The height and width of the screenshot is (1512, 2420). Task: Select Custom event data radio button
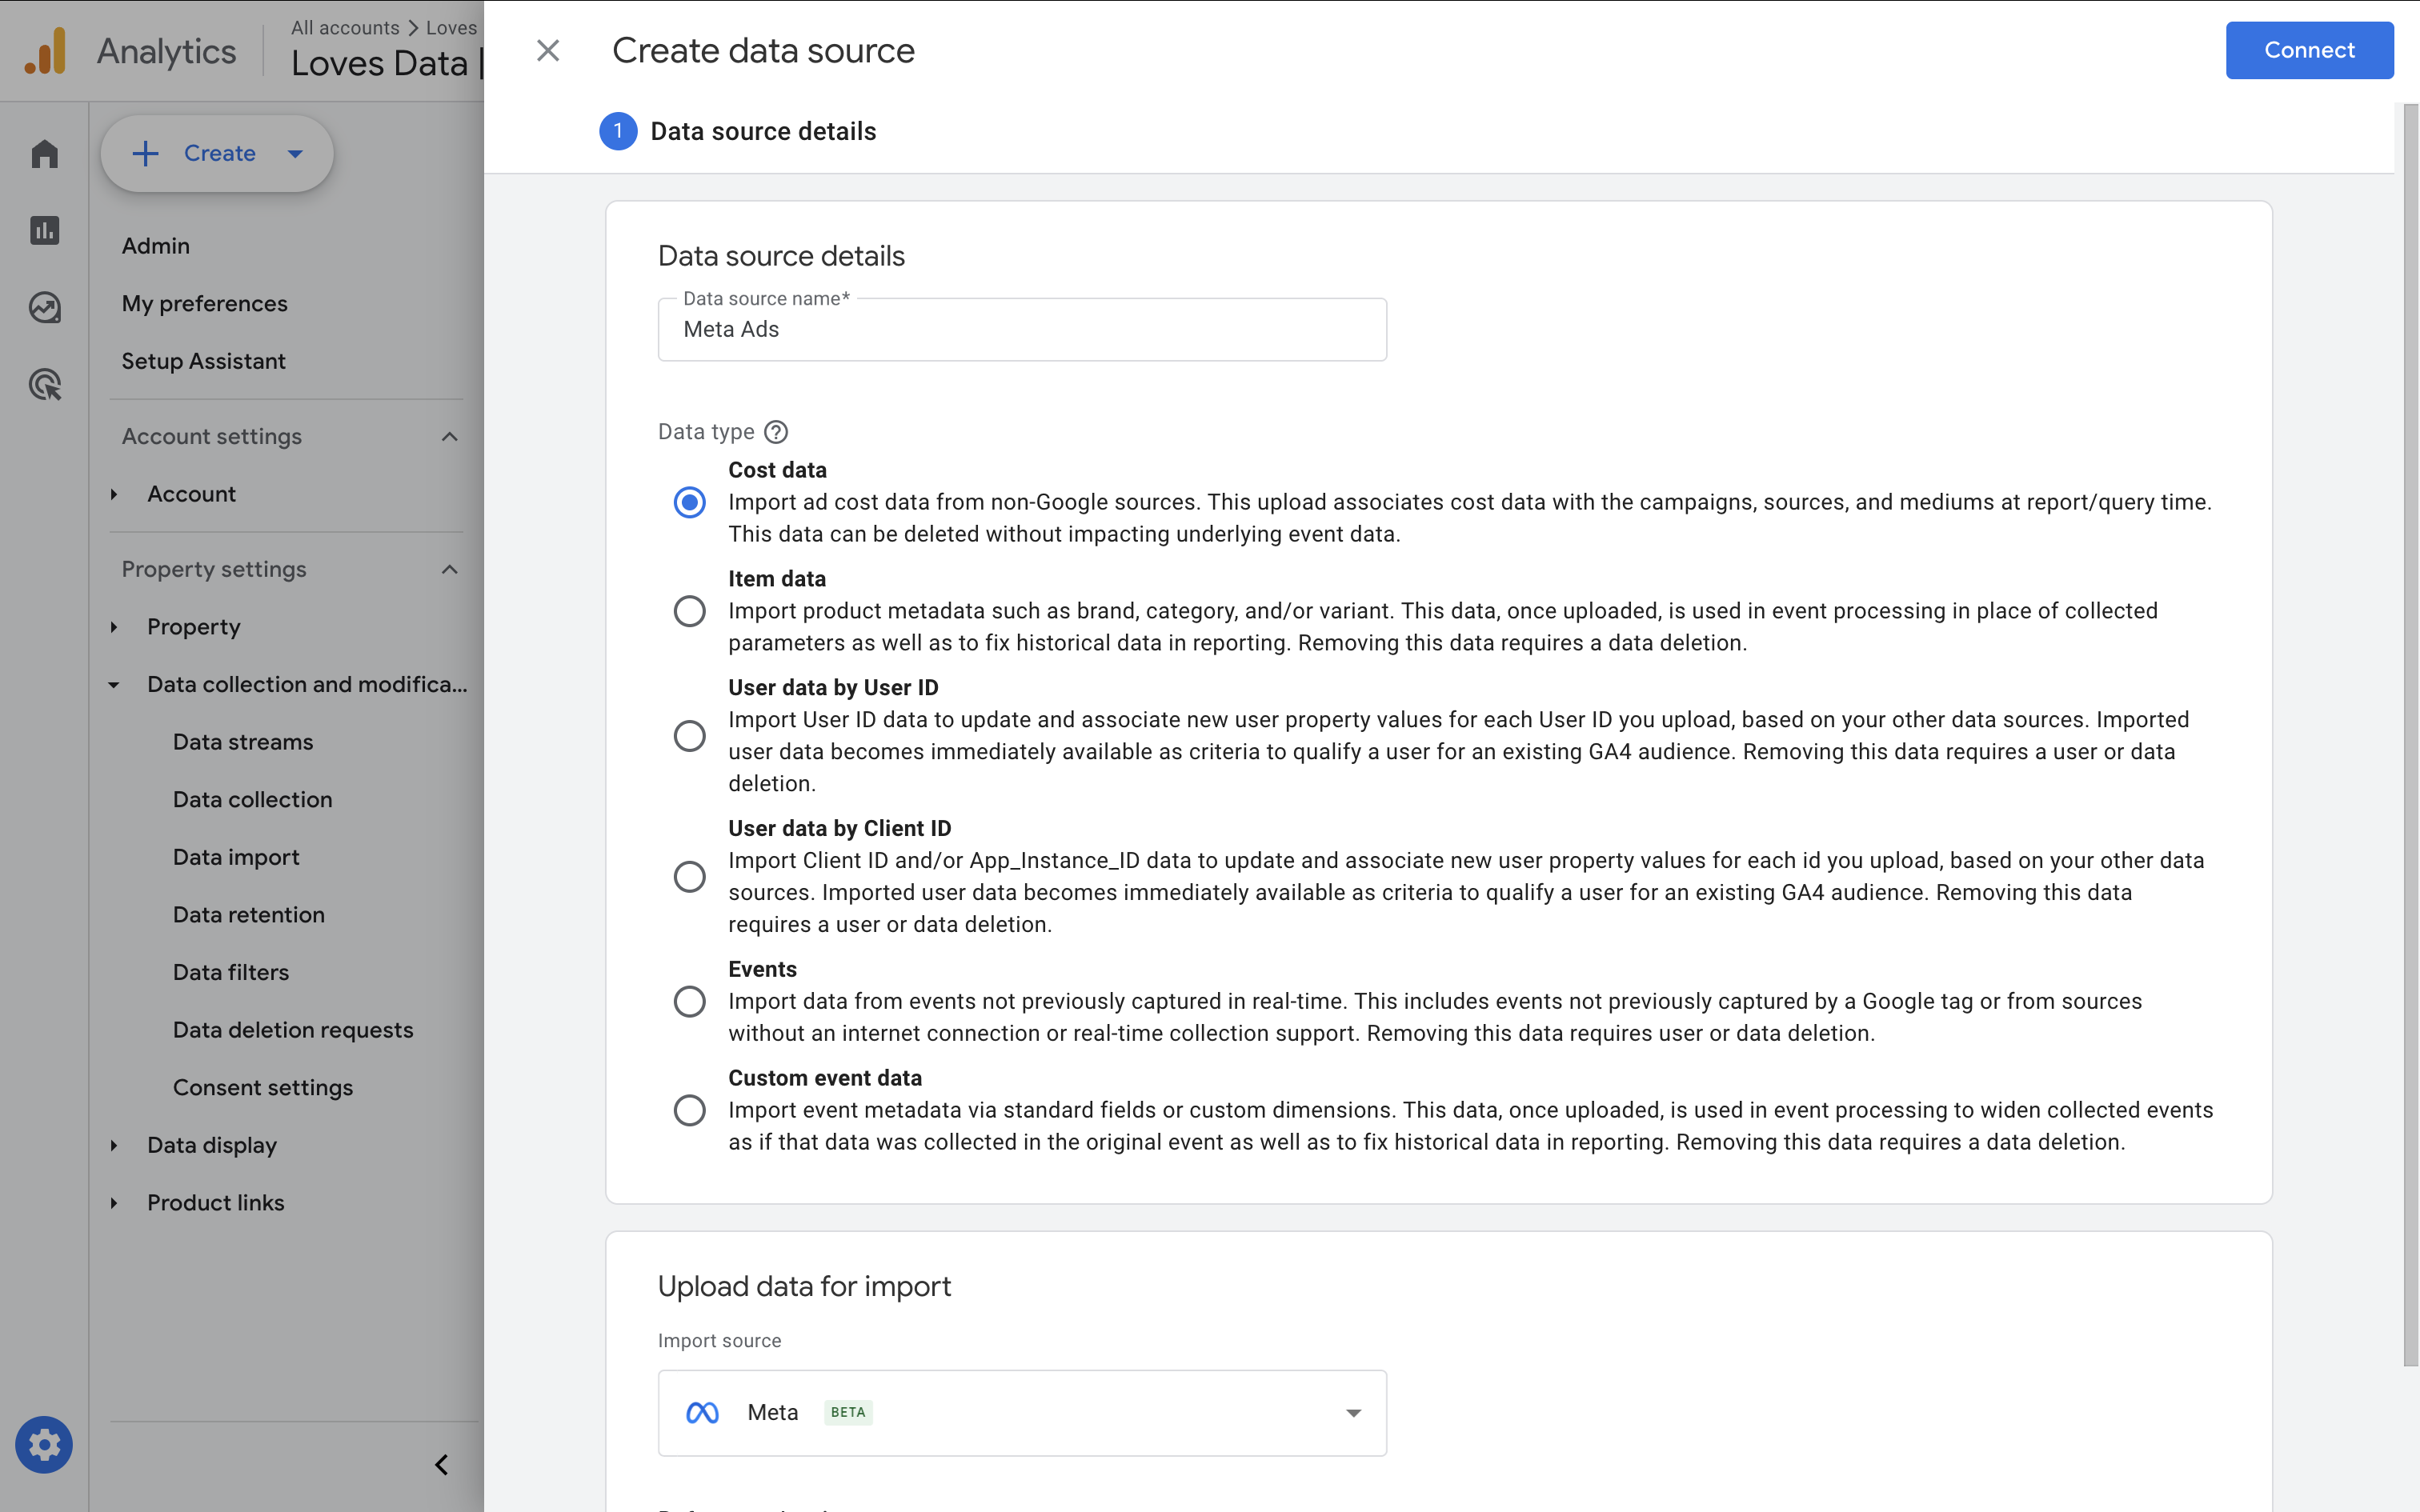(689, 1110)
